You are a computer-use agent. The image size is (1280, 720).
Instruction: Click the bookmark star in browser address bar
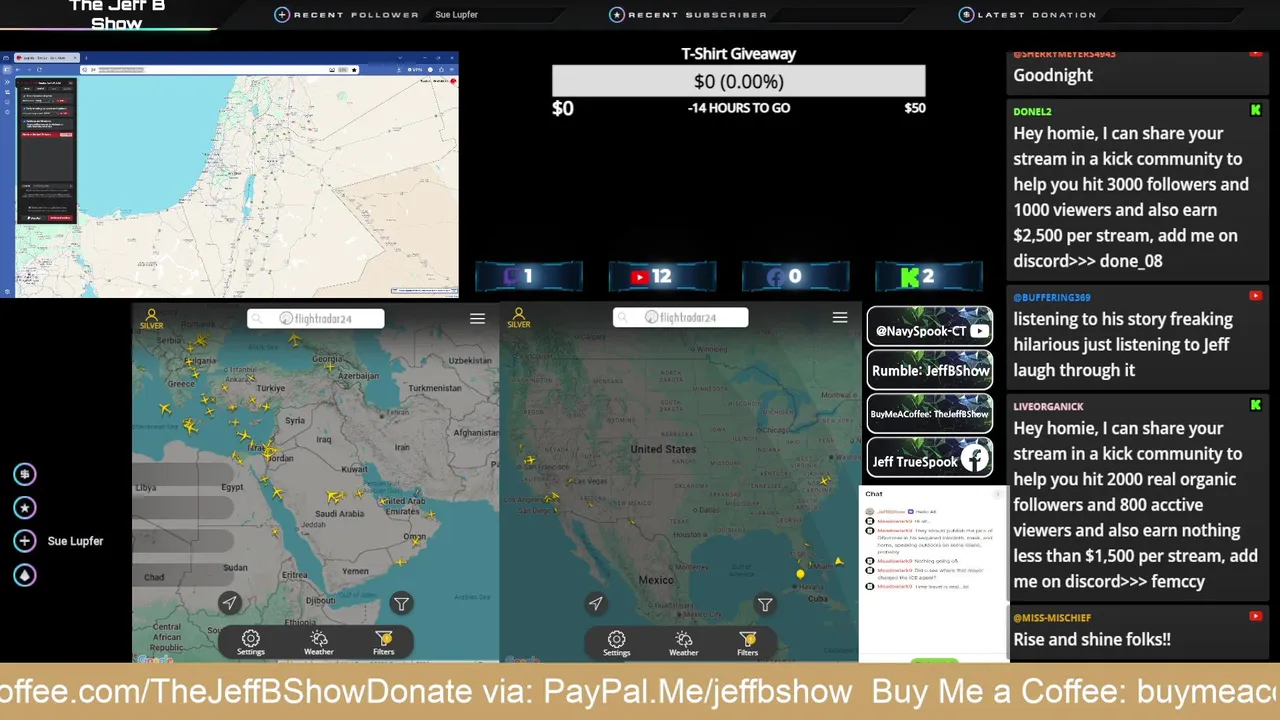pyautogui.click(x=354, y=70)
